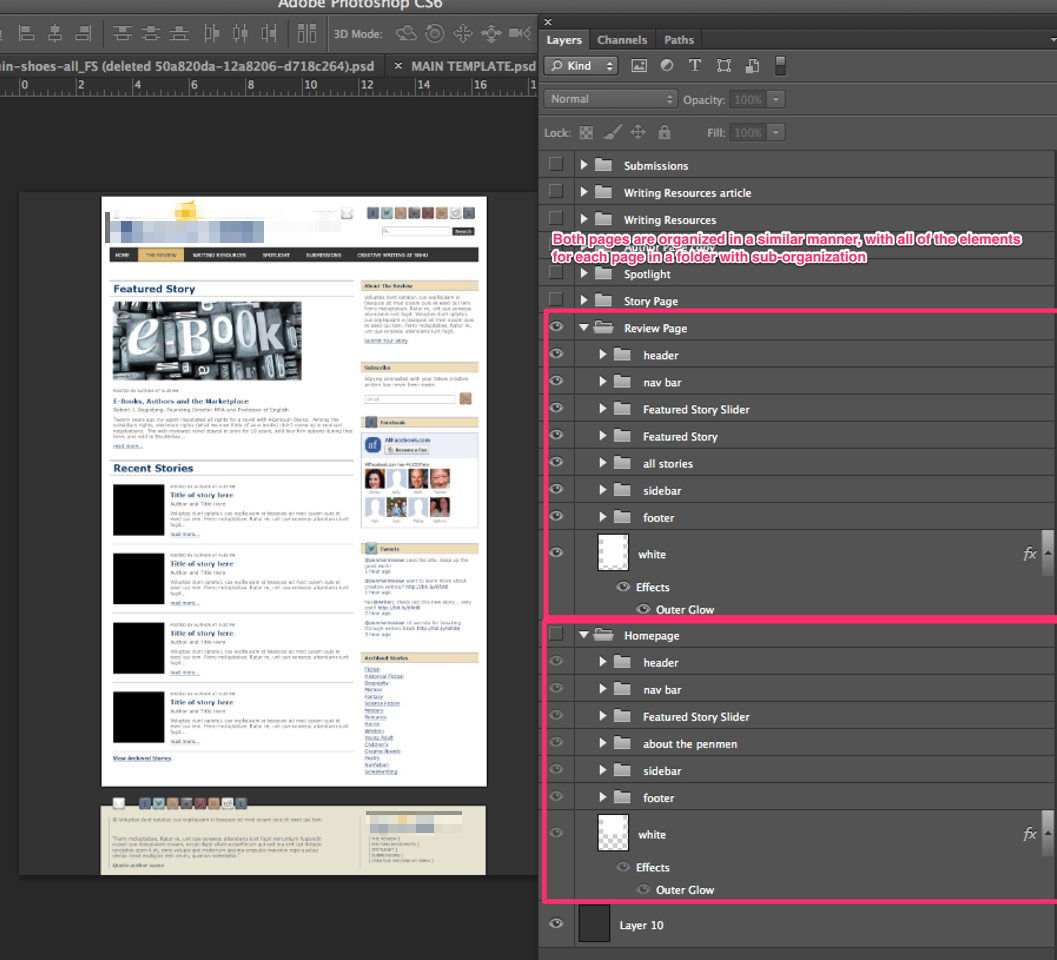Viewport: 1057px width, 960px height.
Task: Click the Lock transparent pixels icon
Action: pyautogui.click(x=586, y=133)
